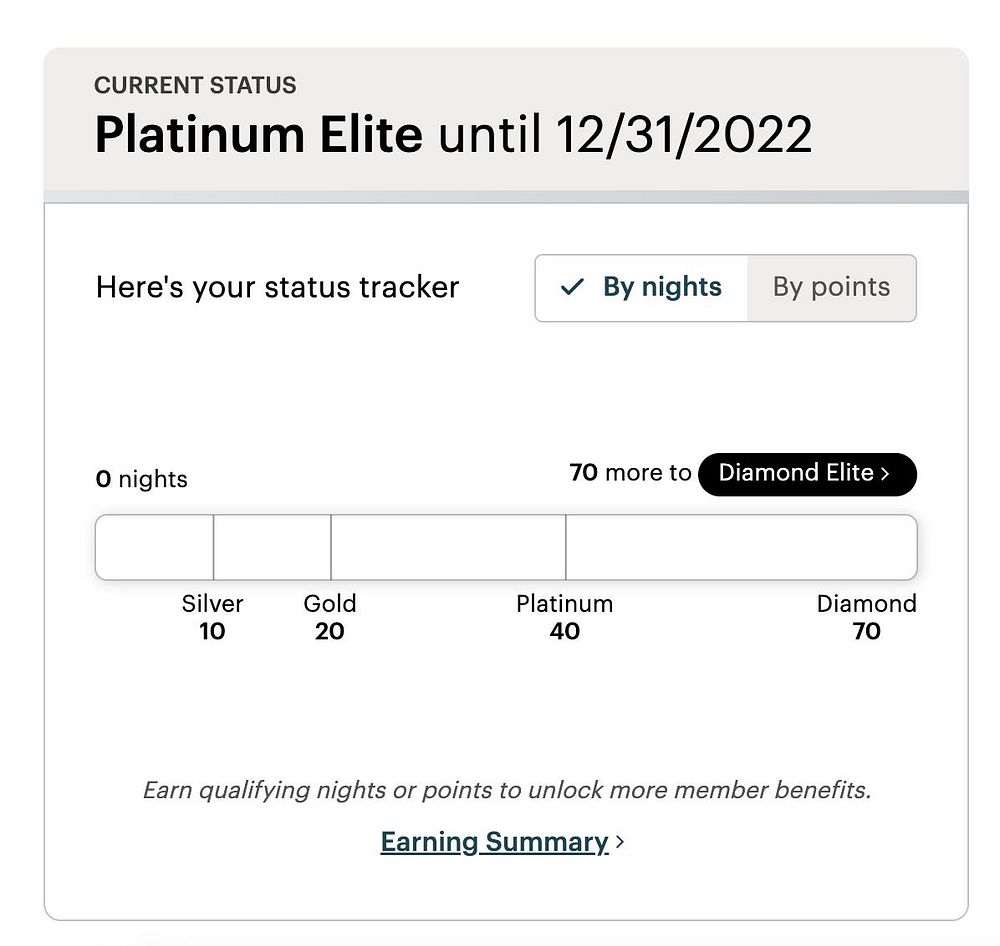Click the first progress bar segment before Silver
Screen dimensions: 1000x946
coord(154,547)
